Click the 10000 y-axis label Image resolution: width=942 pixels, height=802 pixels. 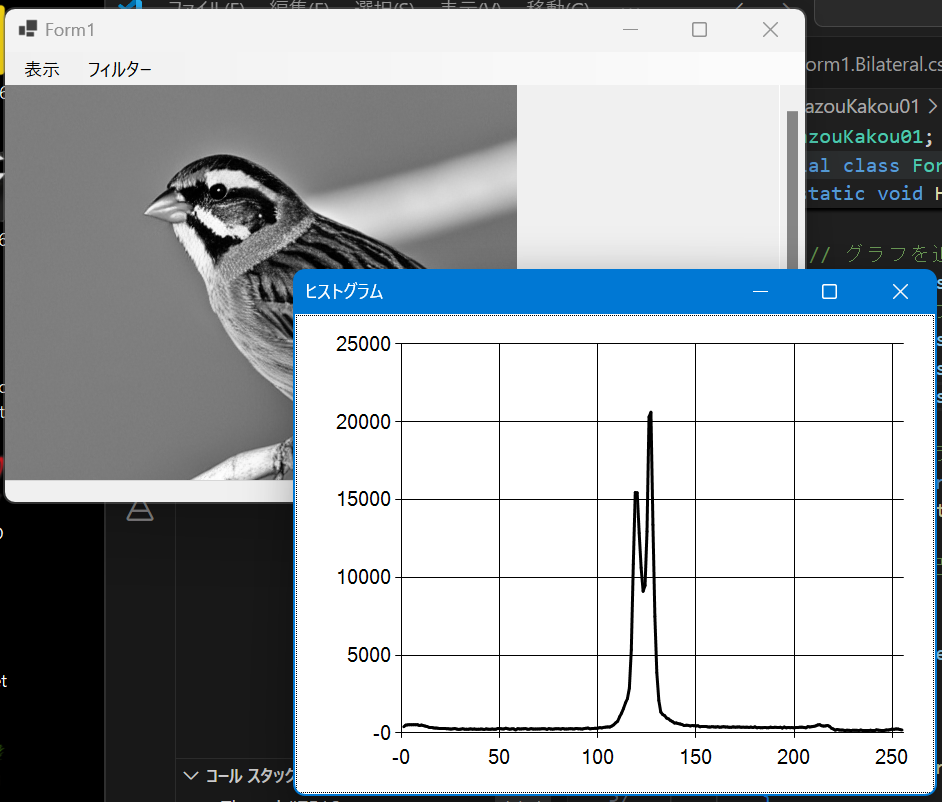363,577
